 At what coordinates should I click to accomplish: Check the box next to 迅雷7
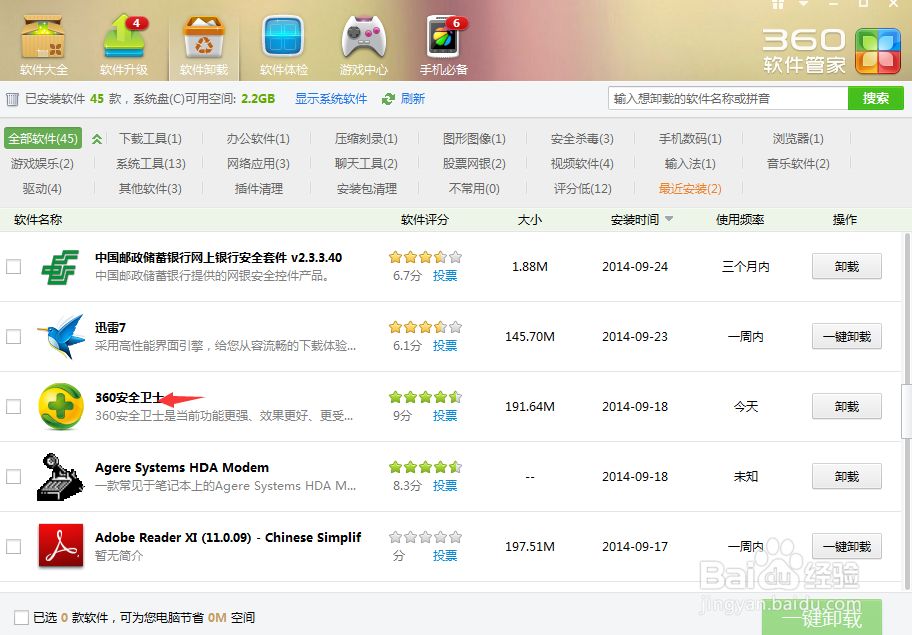click(14, 337)
